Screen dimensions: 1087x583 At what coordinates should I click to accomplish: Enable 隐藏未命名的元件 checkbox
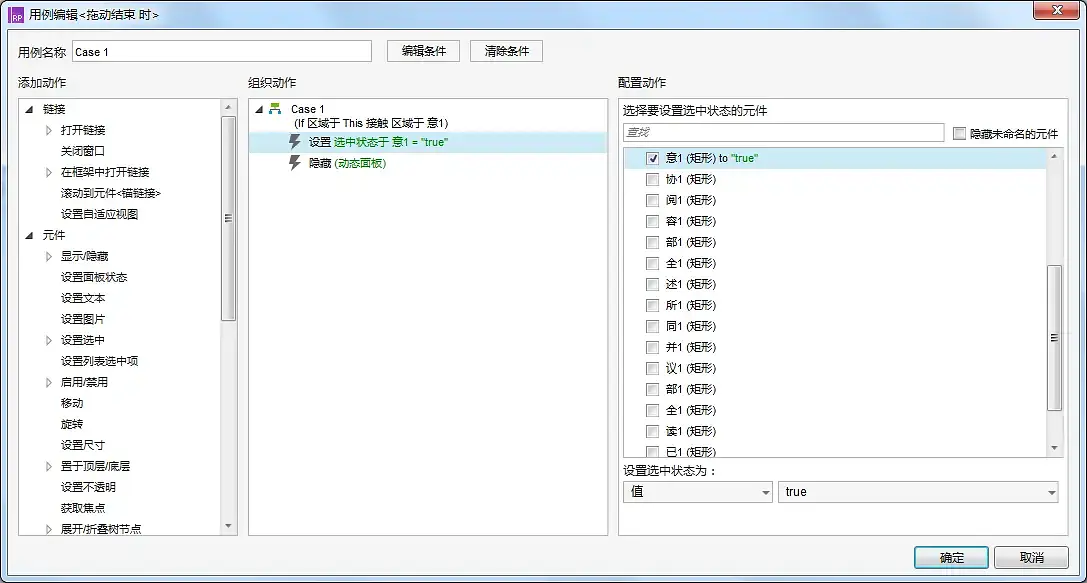(x=960, y=133)
